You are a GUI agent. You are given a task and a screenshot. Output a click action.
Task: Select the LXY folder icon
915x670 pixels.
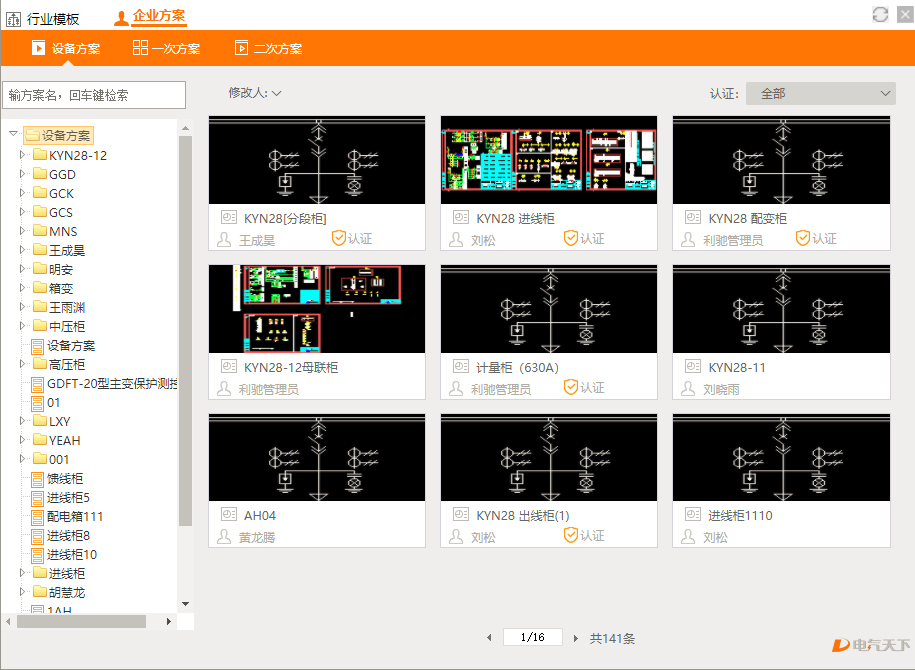(x=40, y=421)
